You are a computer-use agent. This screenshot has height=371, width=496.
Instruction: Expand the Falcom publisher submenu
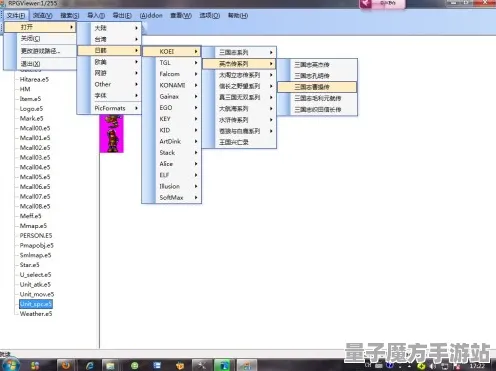pos(172,74)
